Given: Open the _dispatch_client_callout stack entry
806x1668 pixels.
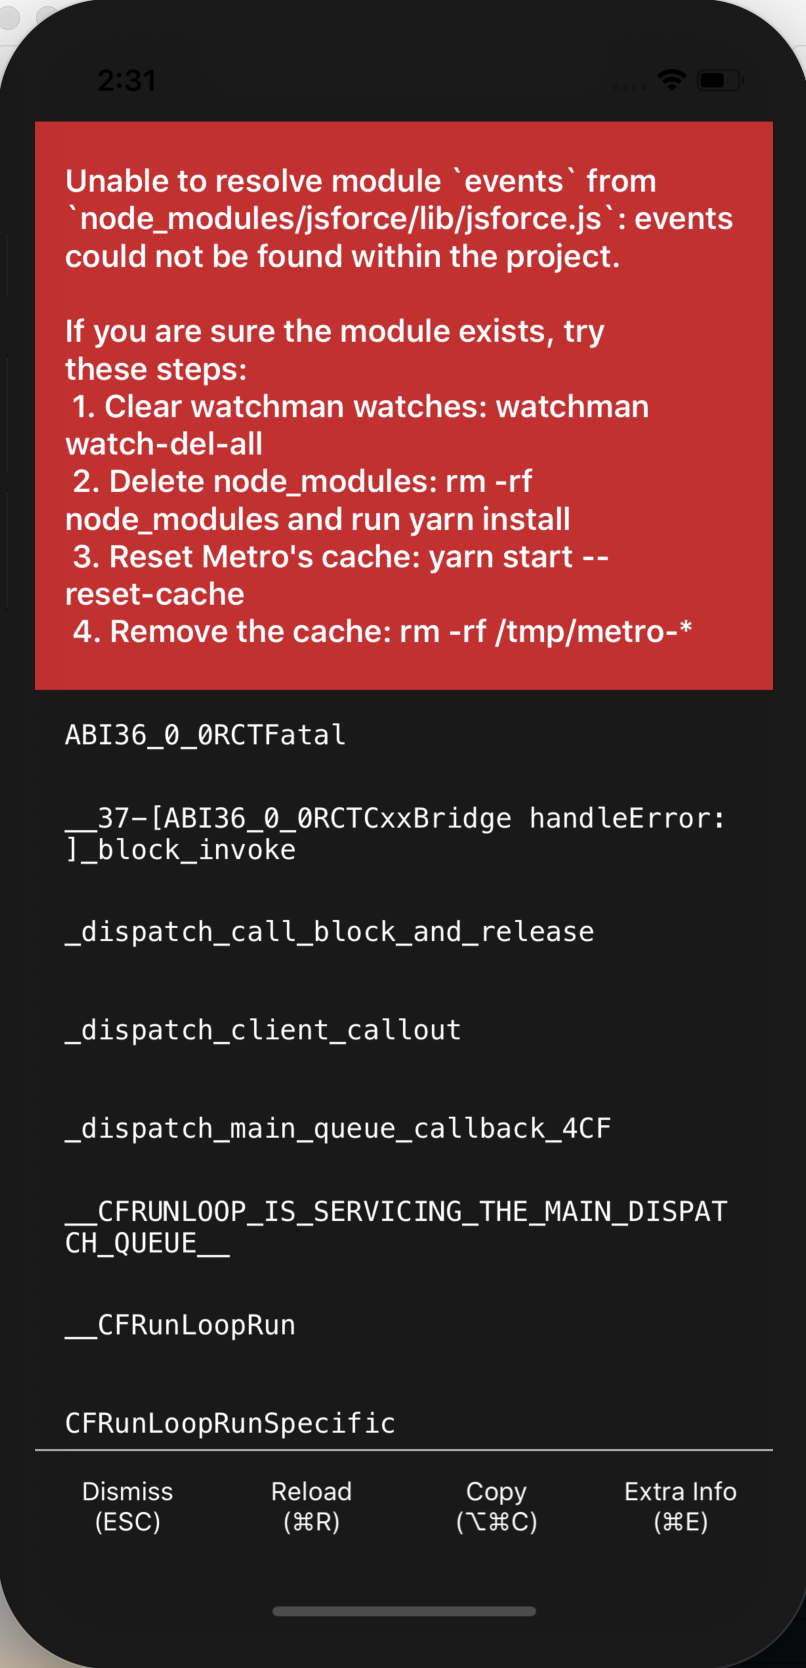Looking at the screenshot, I should (262, 1029).
